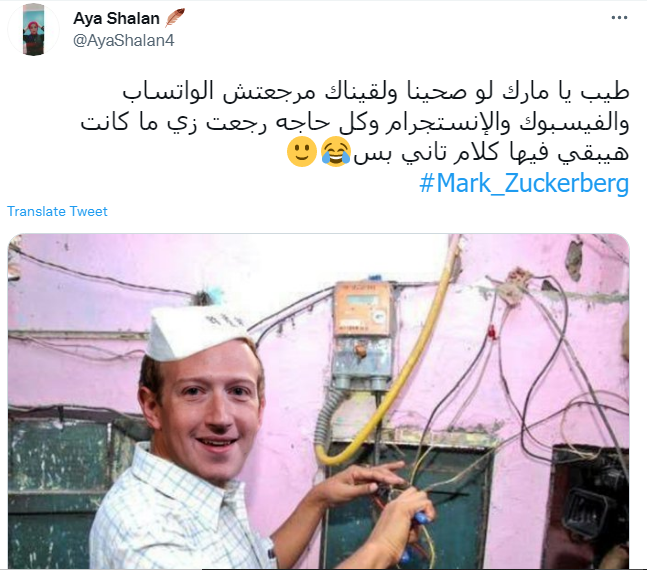Click the Aya Shalan display name
The width and height of the screenshot is (647, 570).
point(116,19)
